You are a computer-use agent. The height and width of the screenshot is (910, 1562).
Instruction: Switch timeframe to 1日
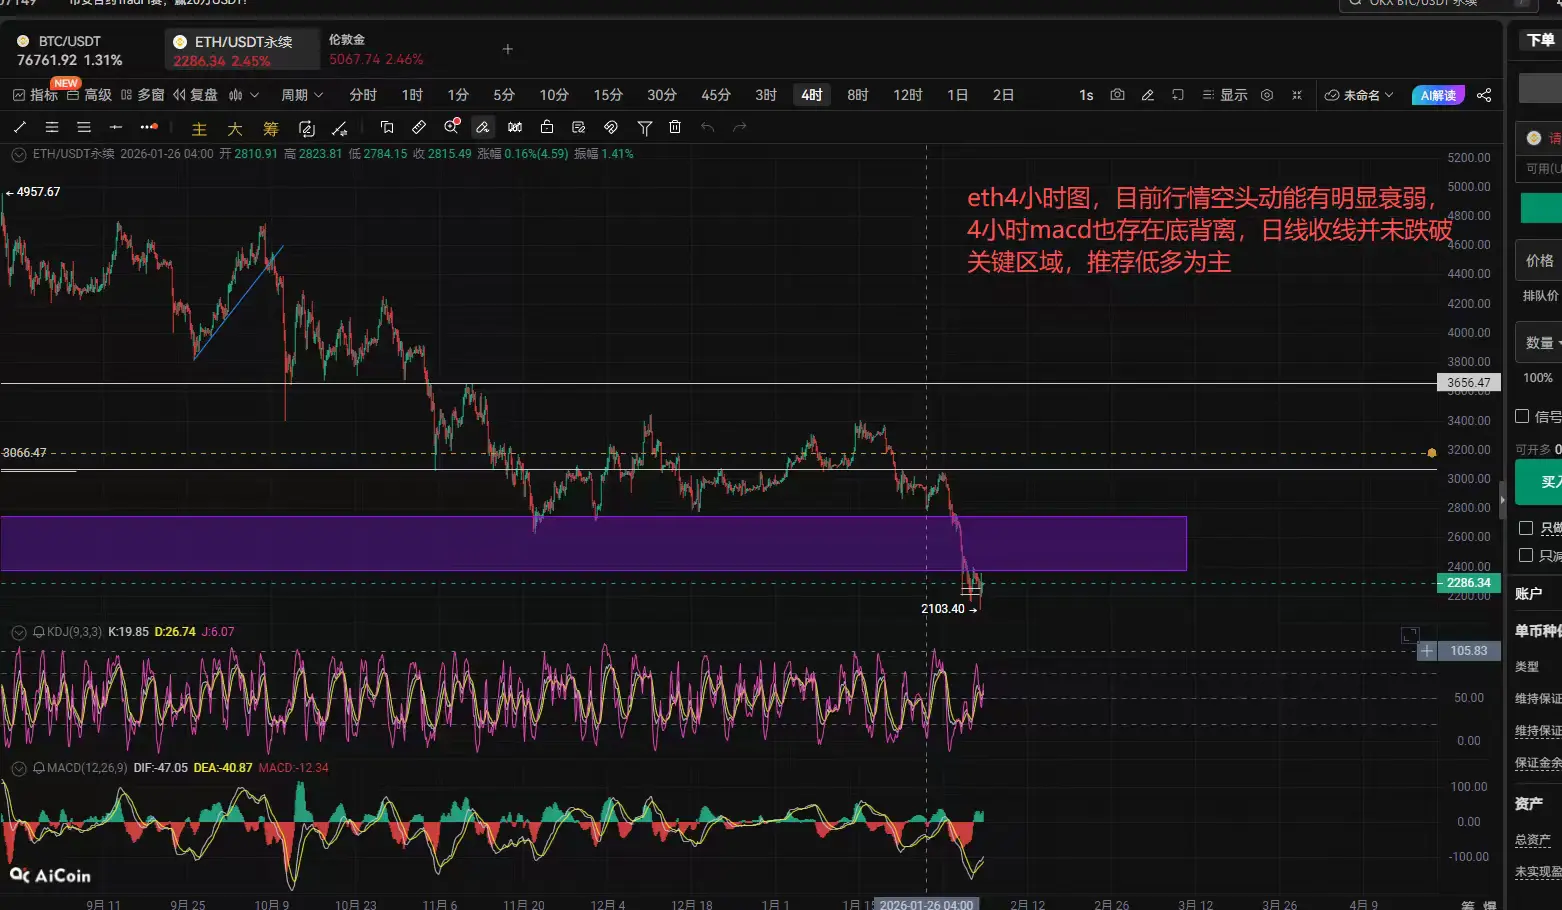(x=957, y=95)
